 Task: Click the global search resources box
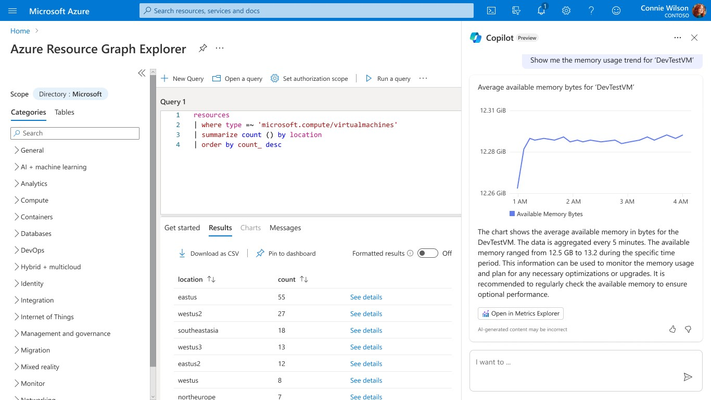(x=307, y=10)
